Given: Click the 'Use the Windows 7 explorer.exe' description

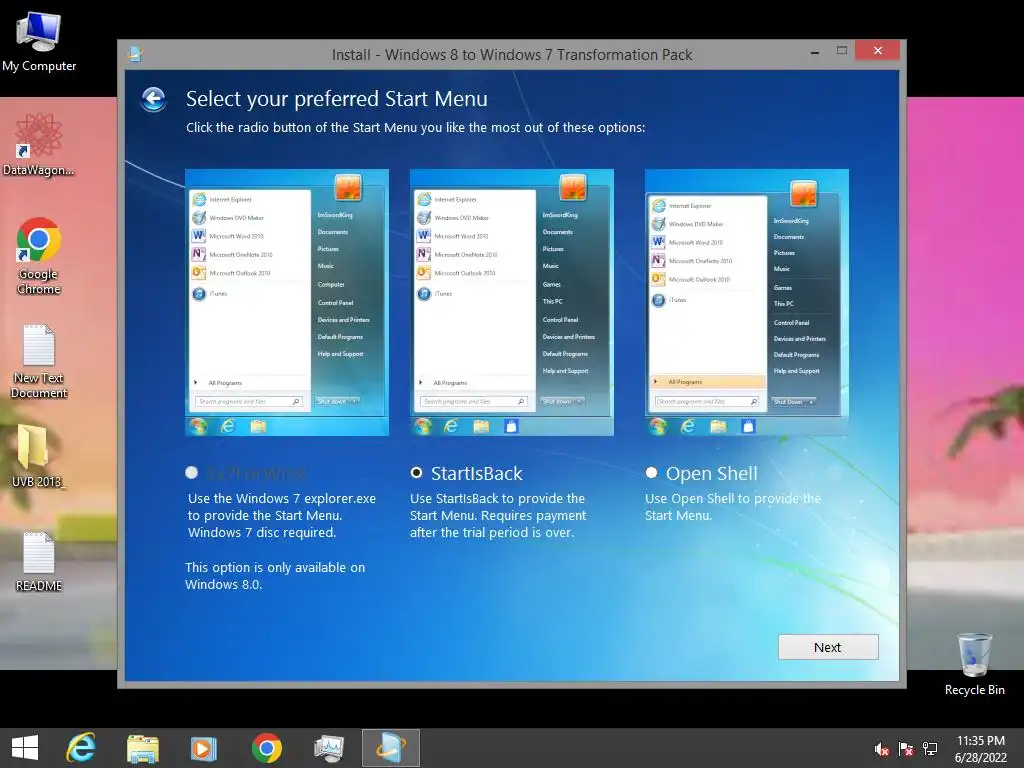Looking at the screenshot, I should [x=281, y=515].
